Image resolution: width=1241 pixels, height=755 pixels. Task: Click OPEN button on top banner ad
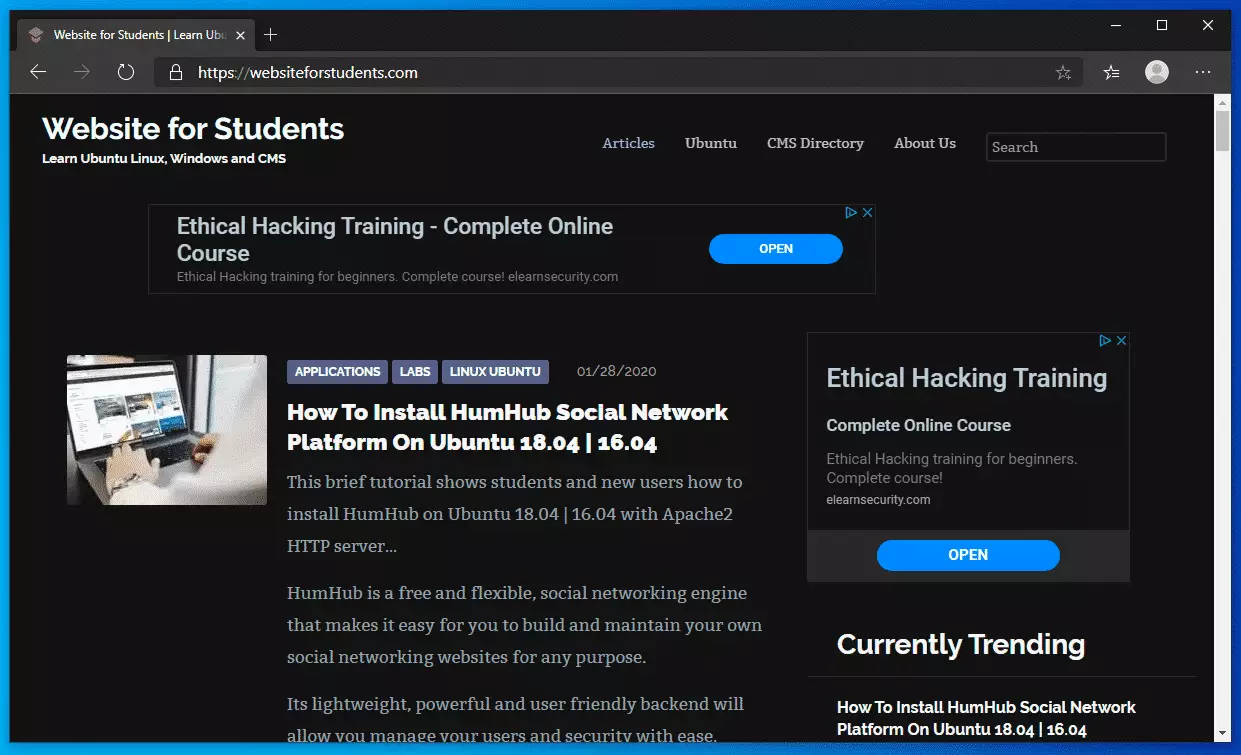[776, 249]
